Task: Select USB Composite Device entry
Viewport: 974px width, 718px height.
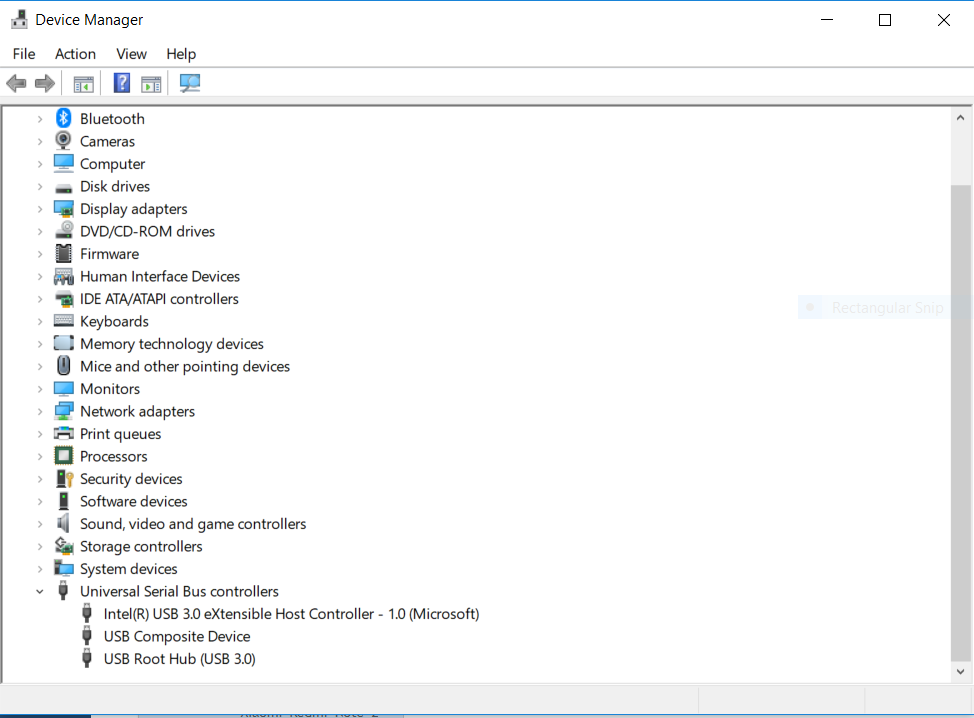Action: (x=177, y=637)
